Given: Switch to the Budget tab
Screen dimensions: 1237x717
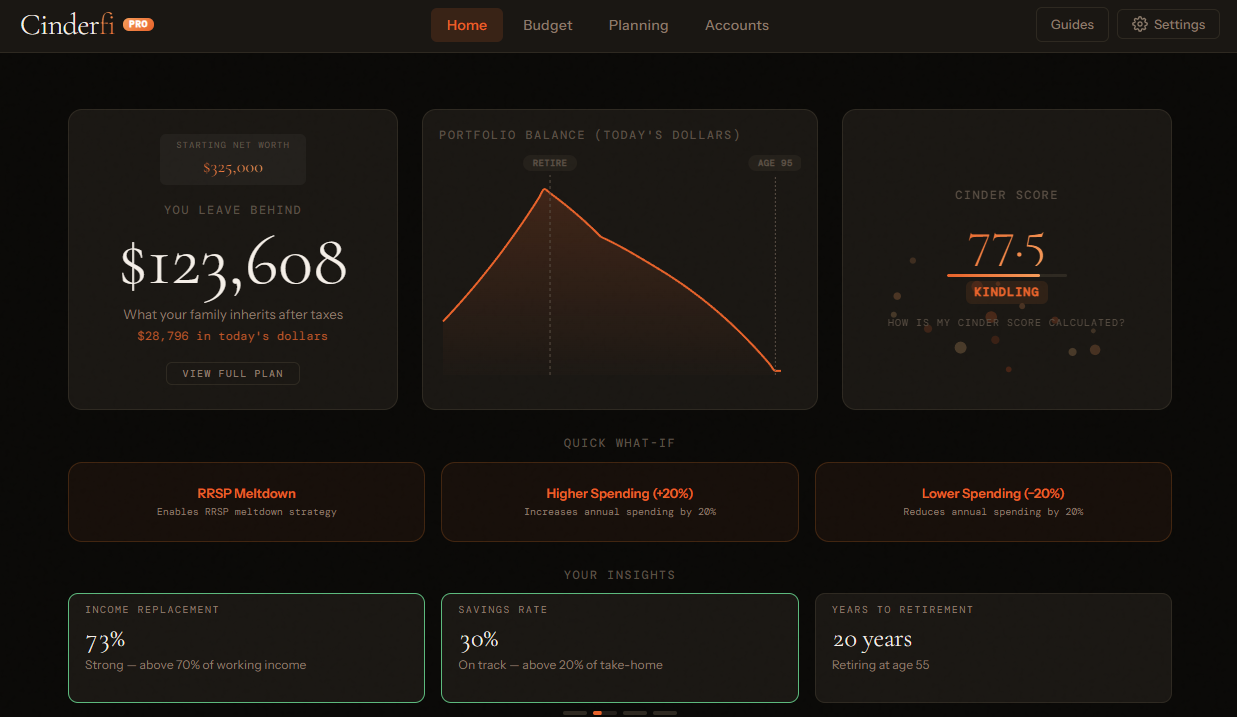Looking at the screenshot, I should tap(548, 25).
